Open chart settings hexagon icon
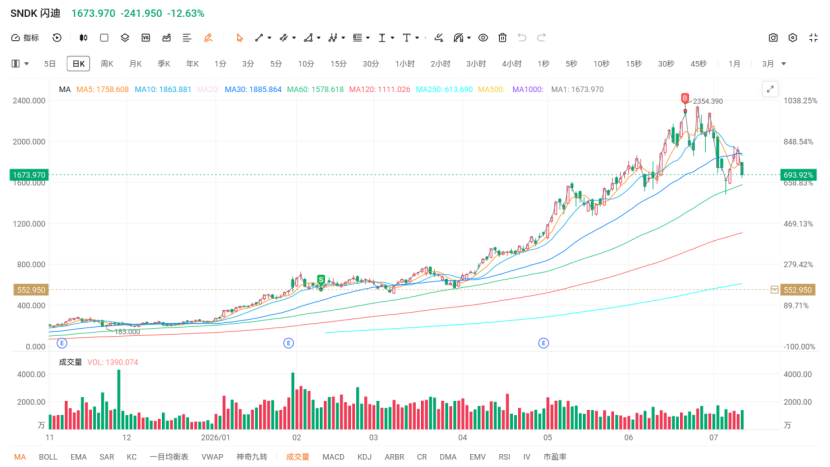Image resolution: width=830 pixels, height=467 pixels. click(792, 38)
